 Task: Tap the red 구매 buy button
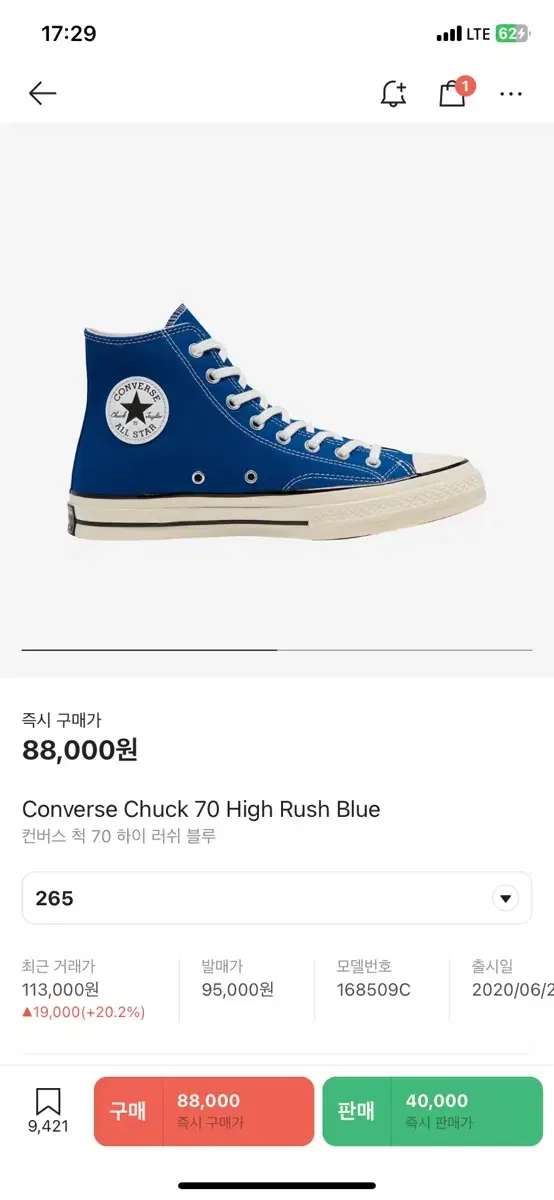point(204,1111)
